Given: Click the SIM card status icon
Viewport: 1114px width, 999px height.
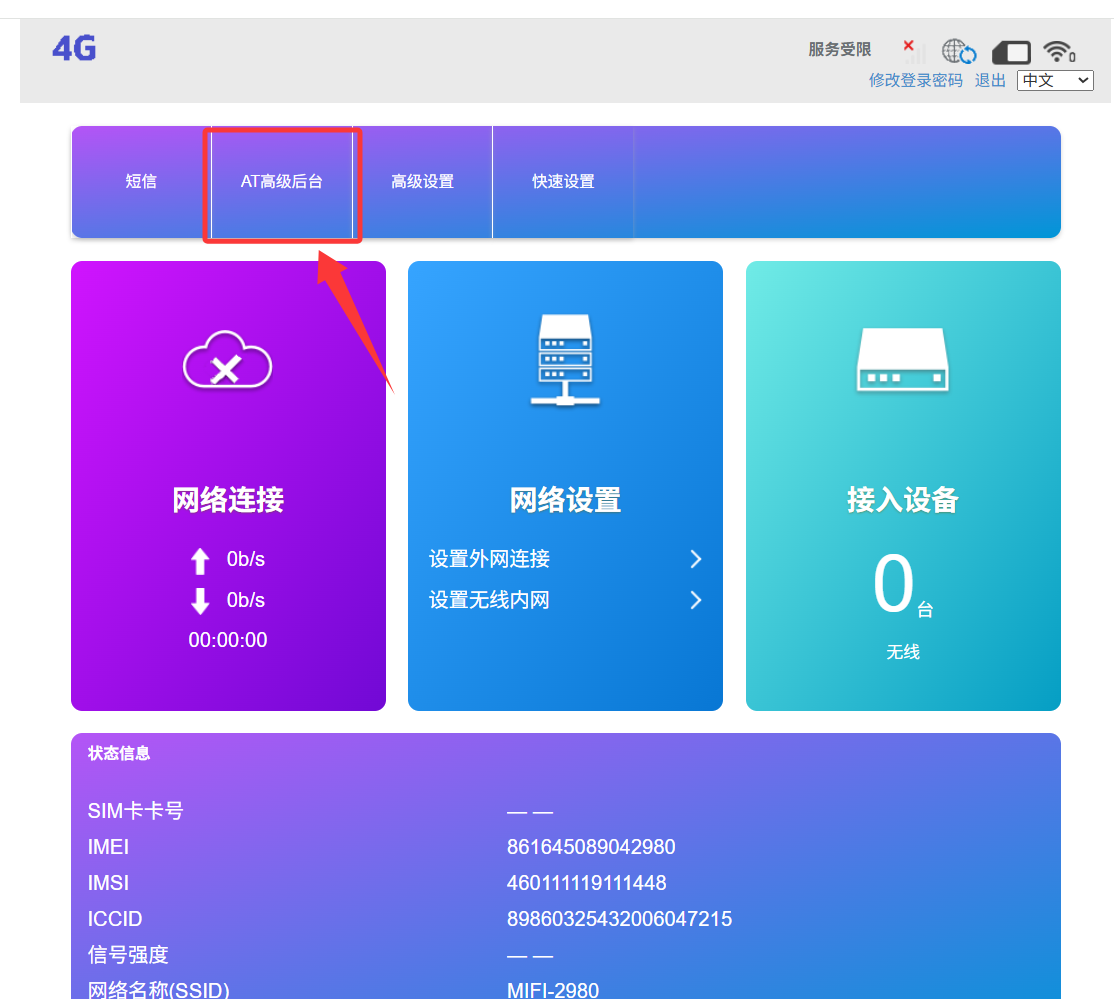Looking at the screenshot, I should coord(1011,52).
